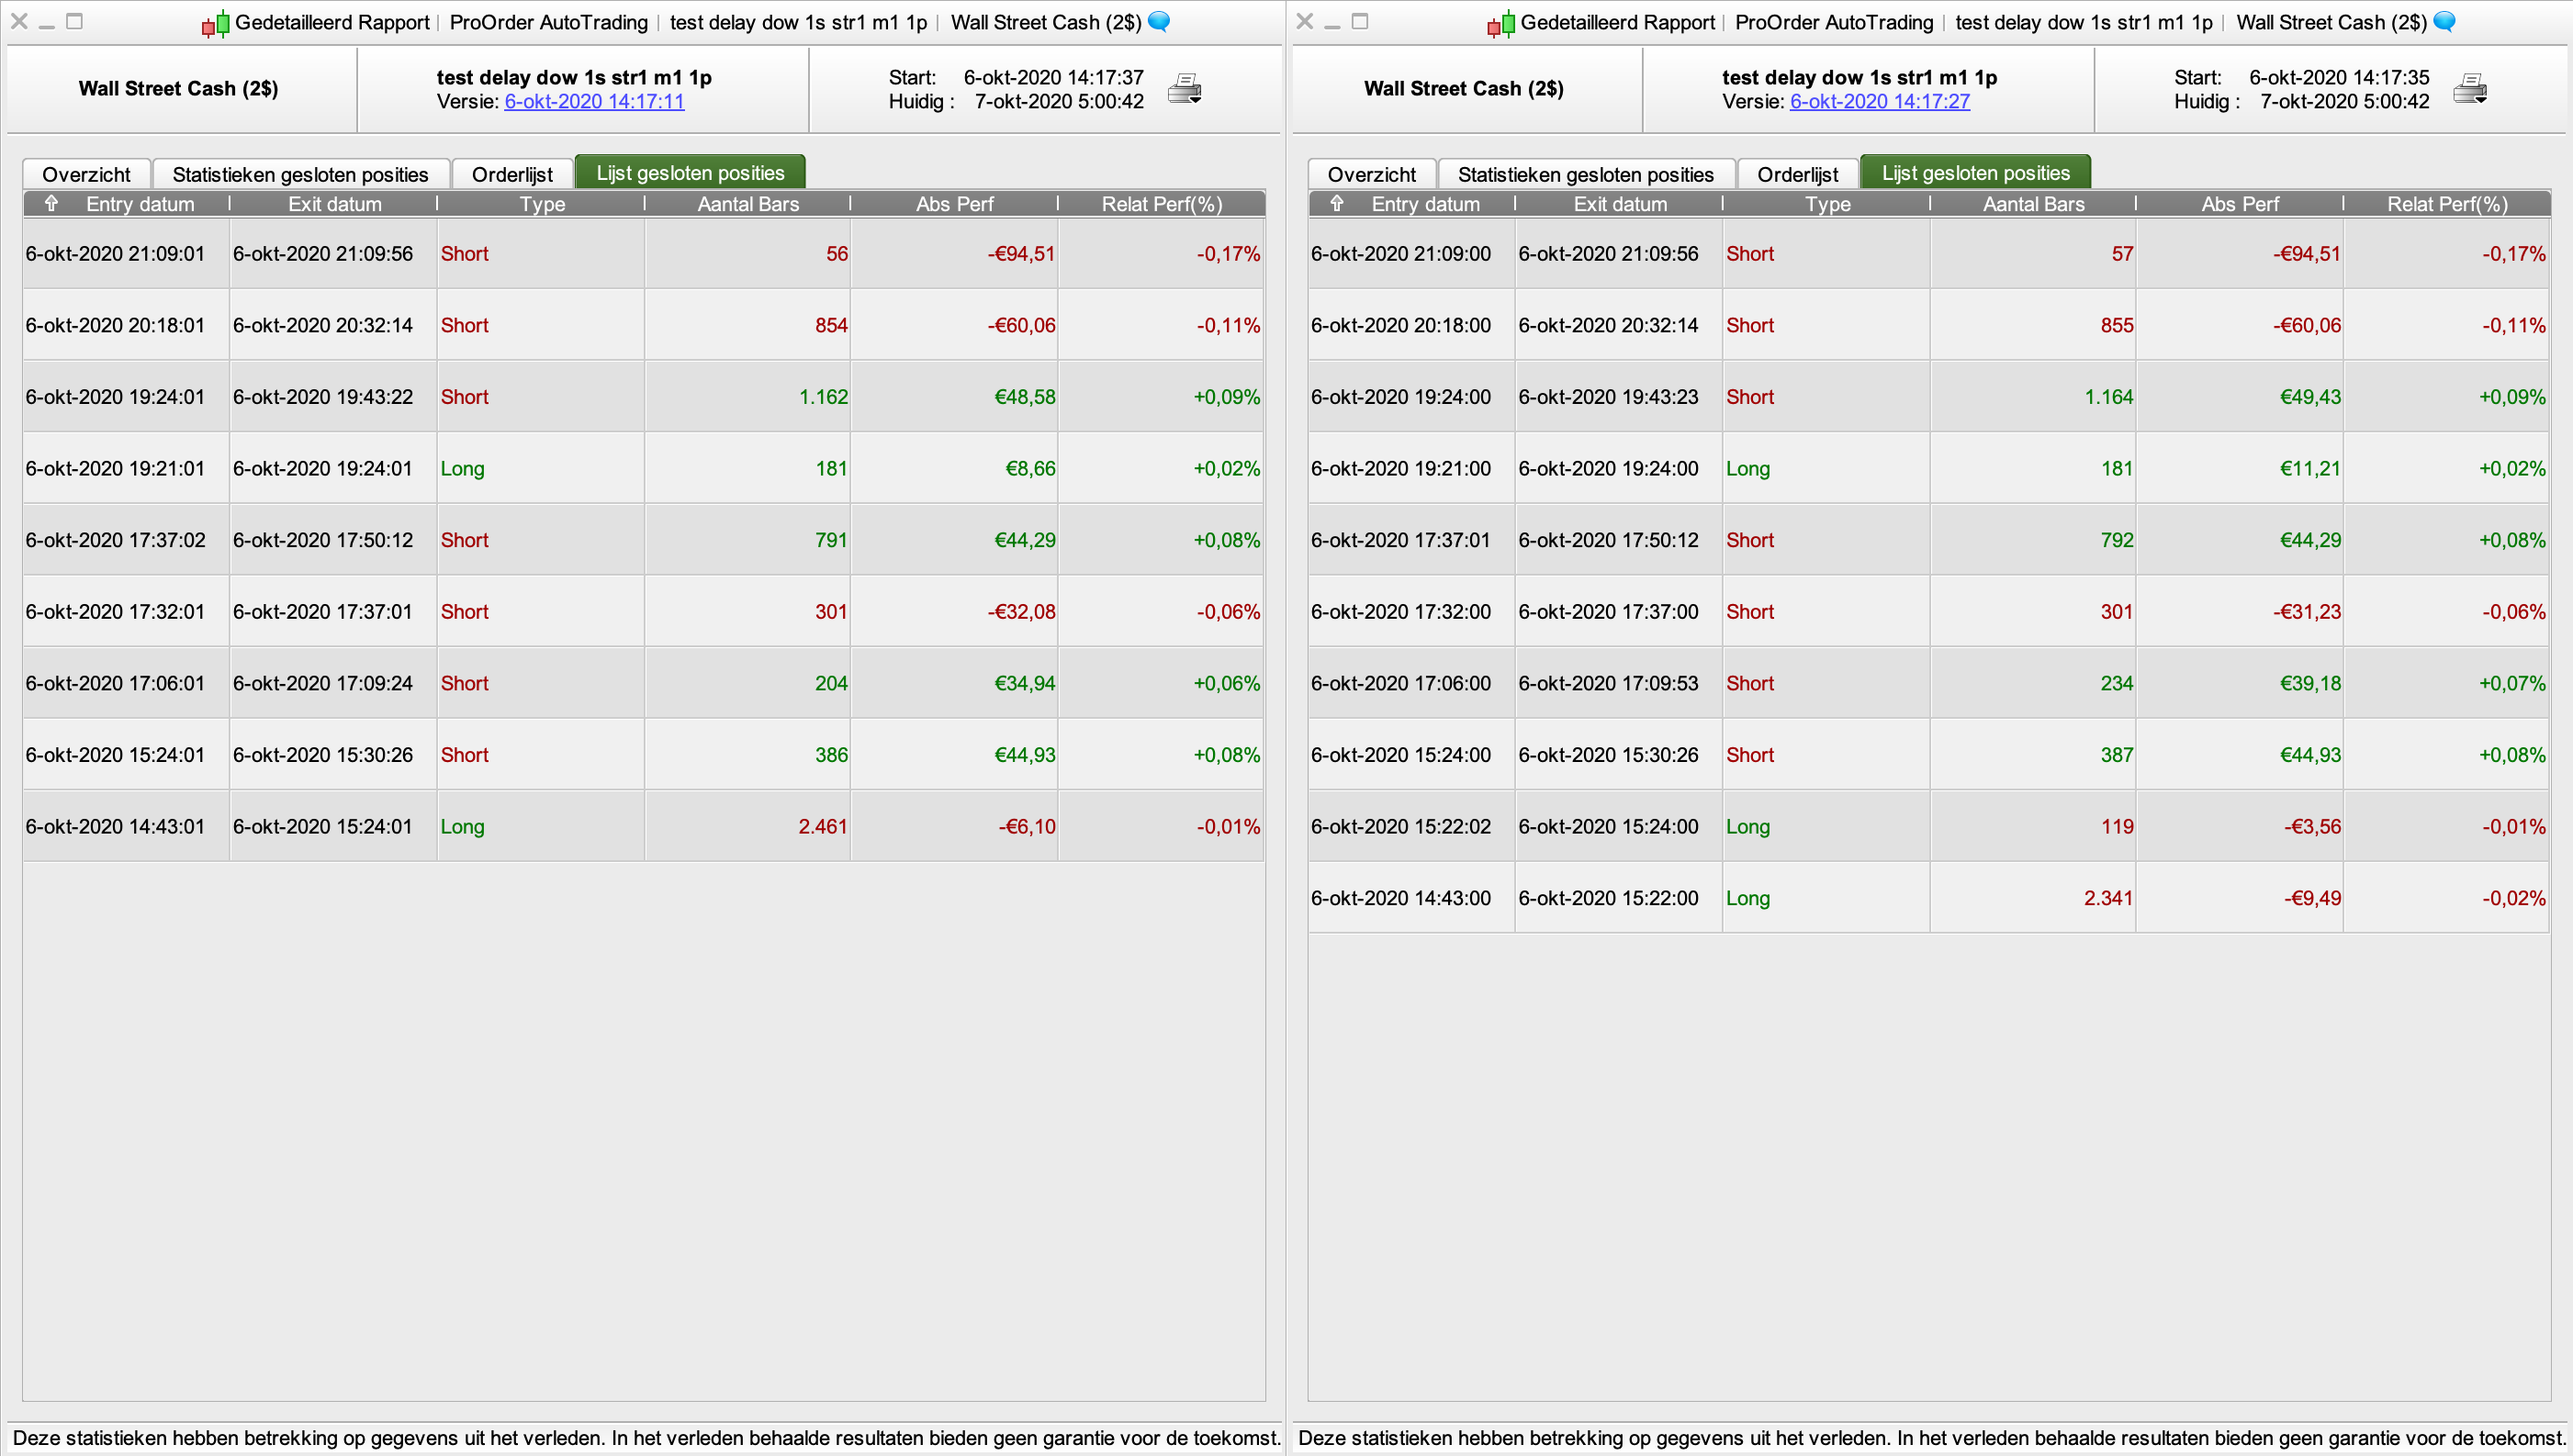This screenshot has width=2573, height=1456.
Task: Click candlestick icon in left window title
Action: point(215,24)
